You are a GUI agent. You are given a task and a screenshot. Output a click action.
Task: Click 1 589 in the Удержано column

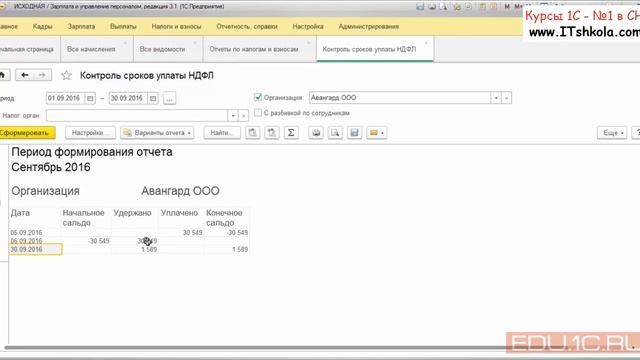click(x=149, y=249)
